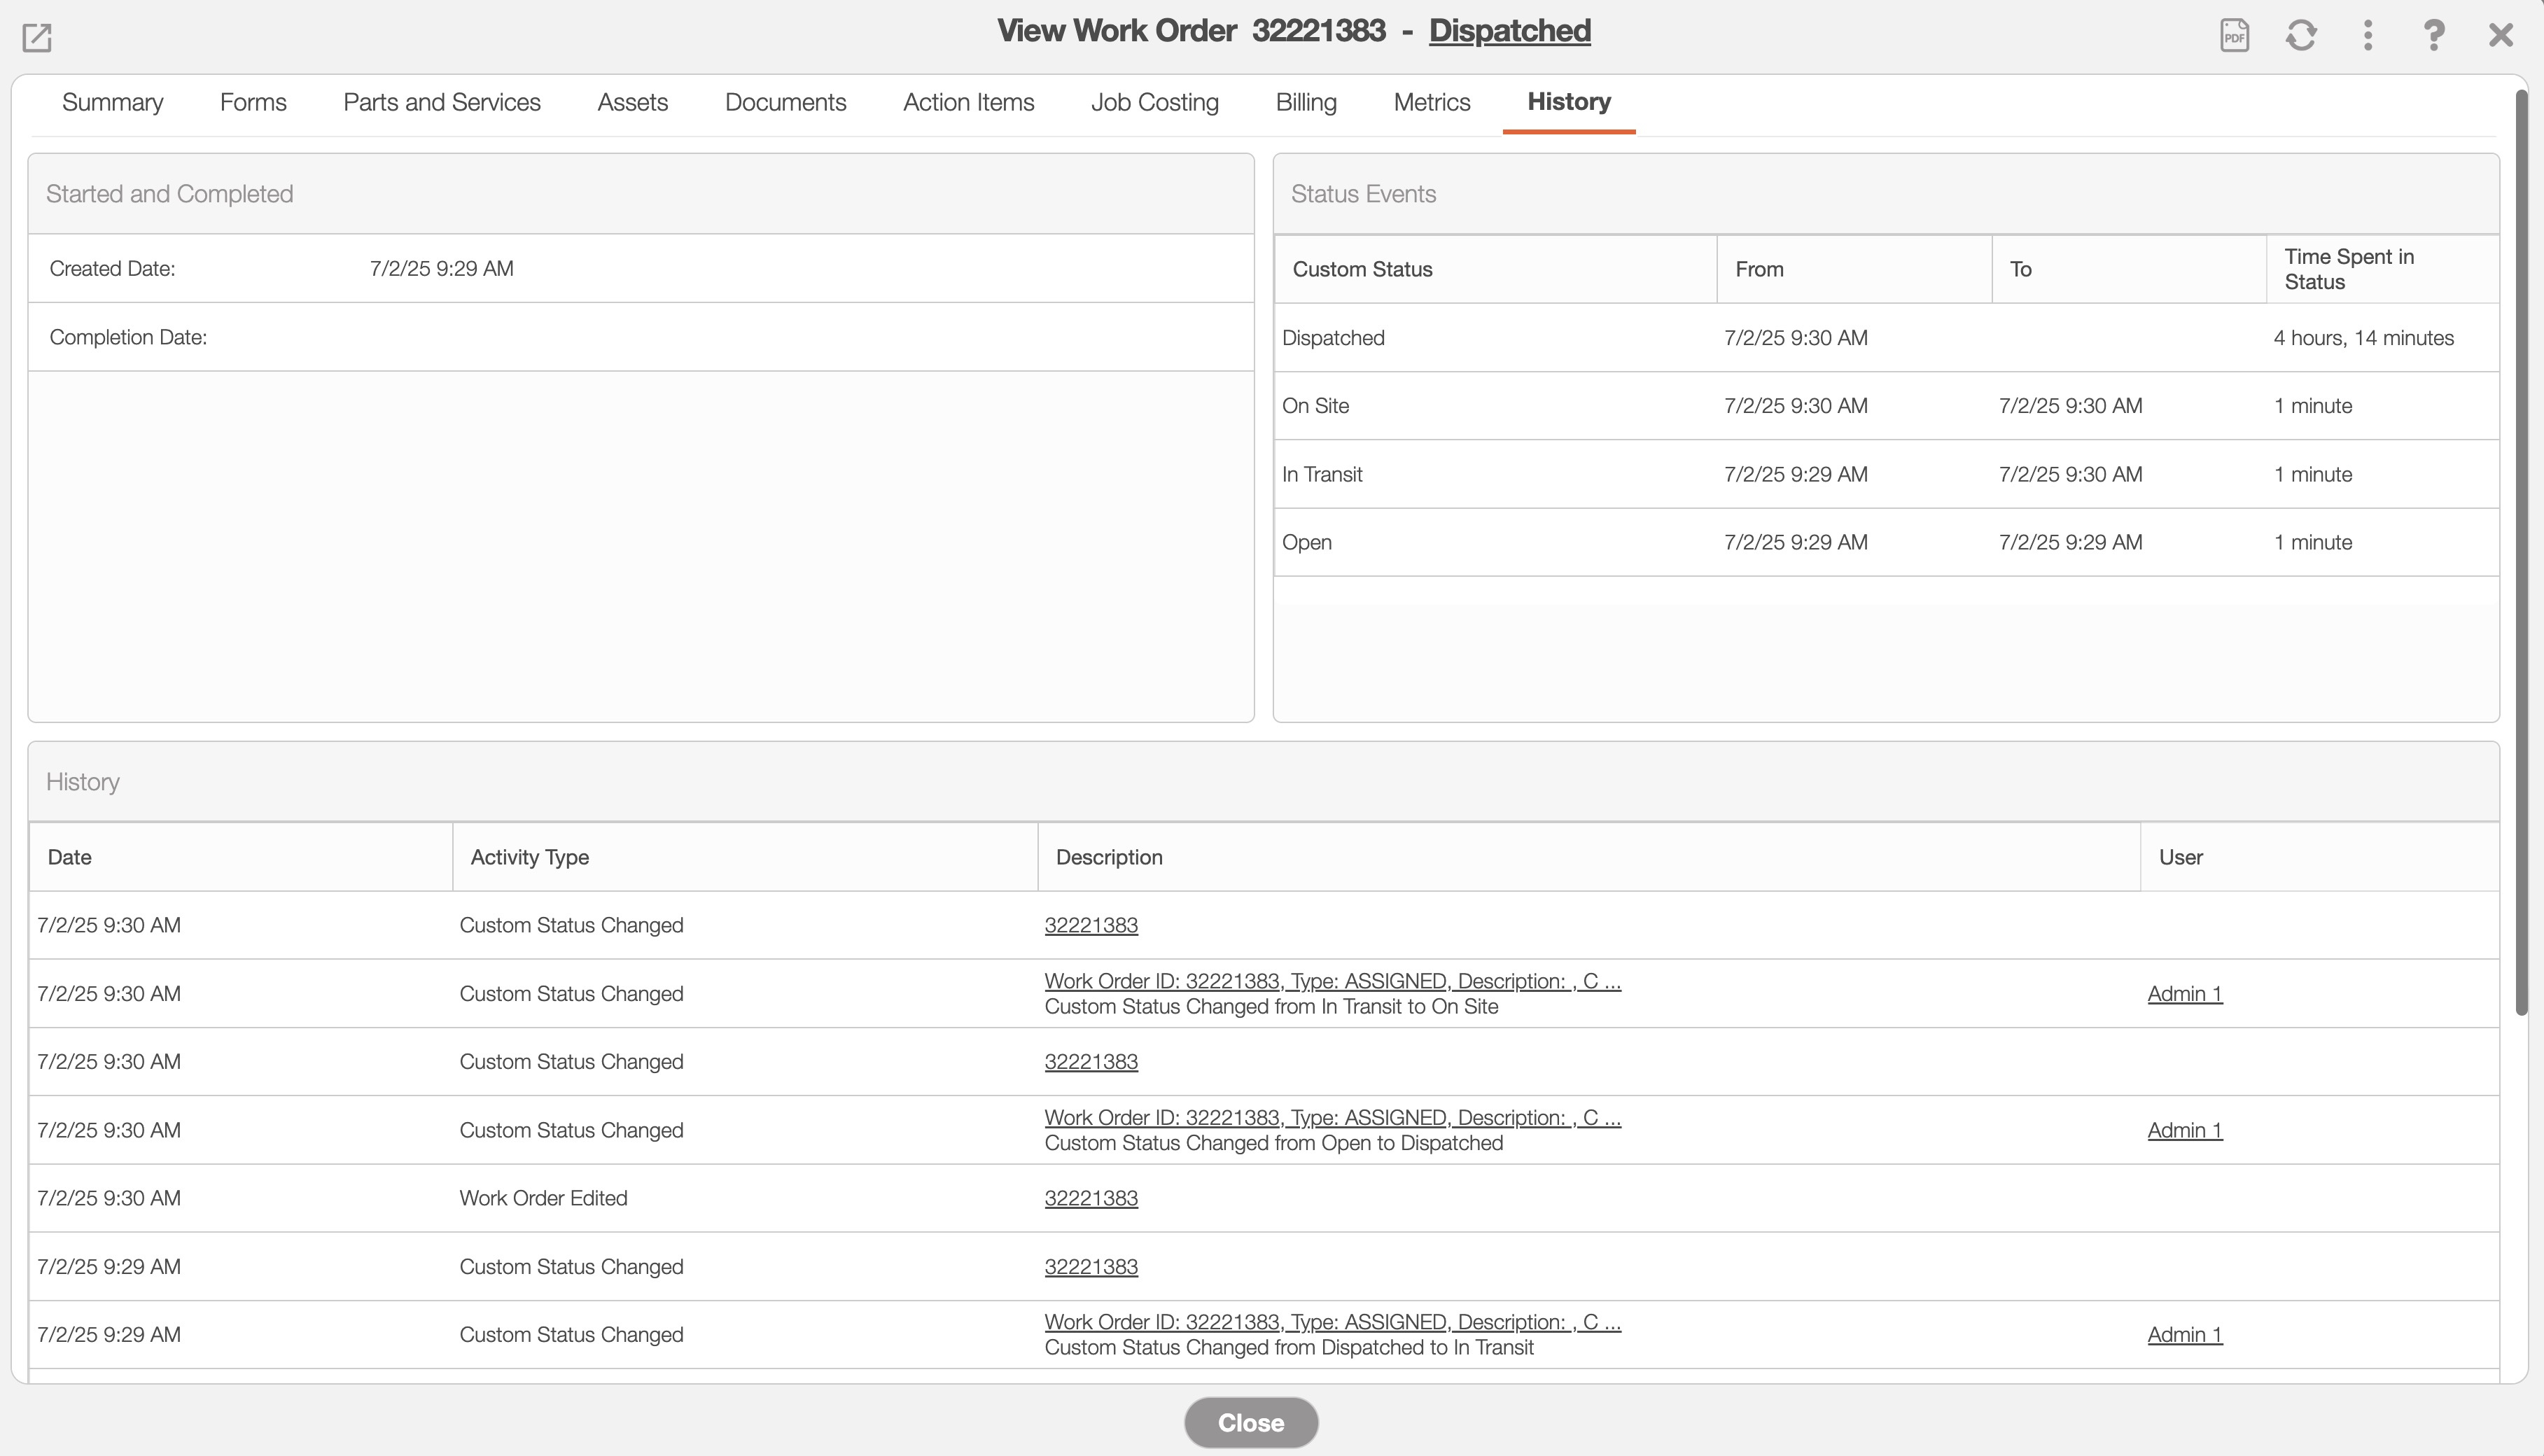Open the three-dot more options menu
This screenshot has height=1456, width=2544.
2367,36
